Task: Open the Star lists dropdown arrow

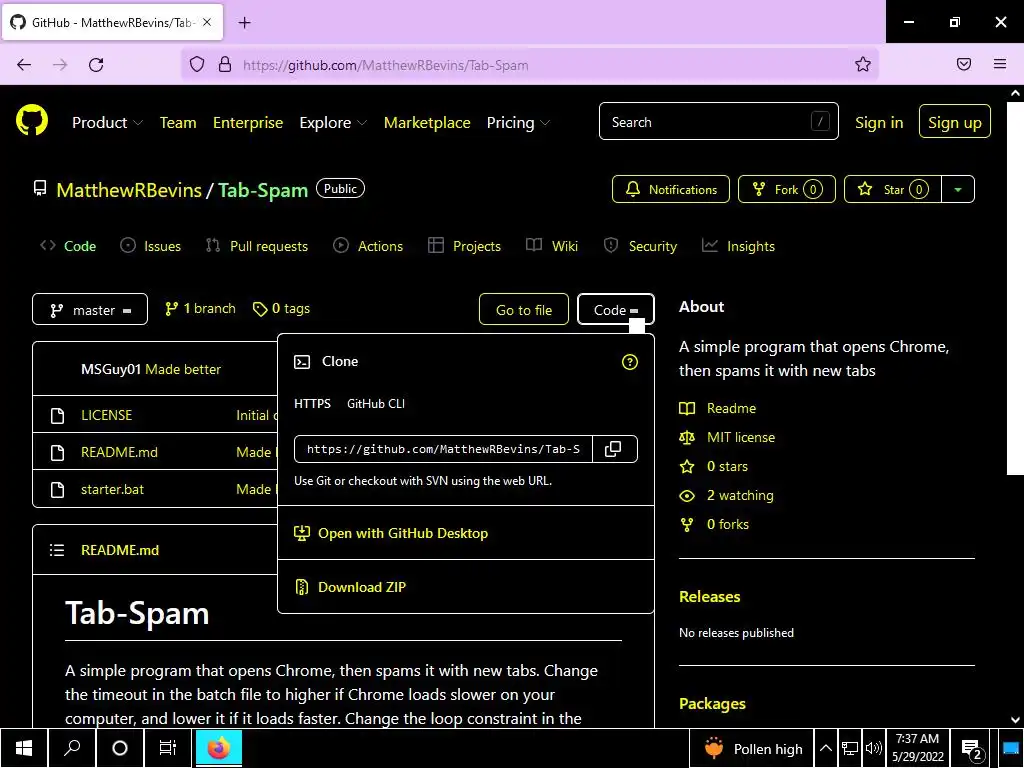Action: [958, 189]
